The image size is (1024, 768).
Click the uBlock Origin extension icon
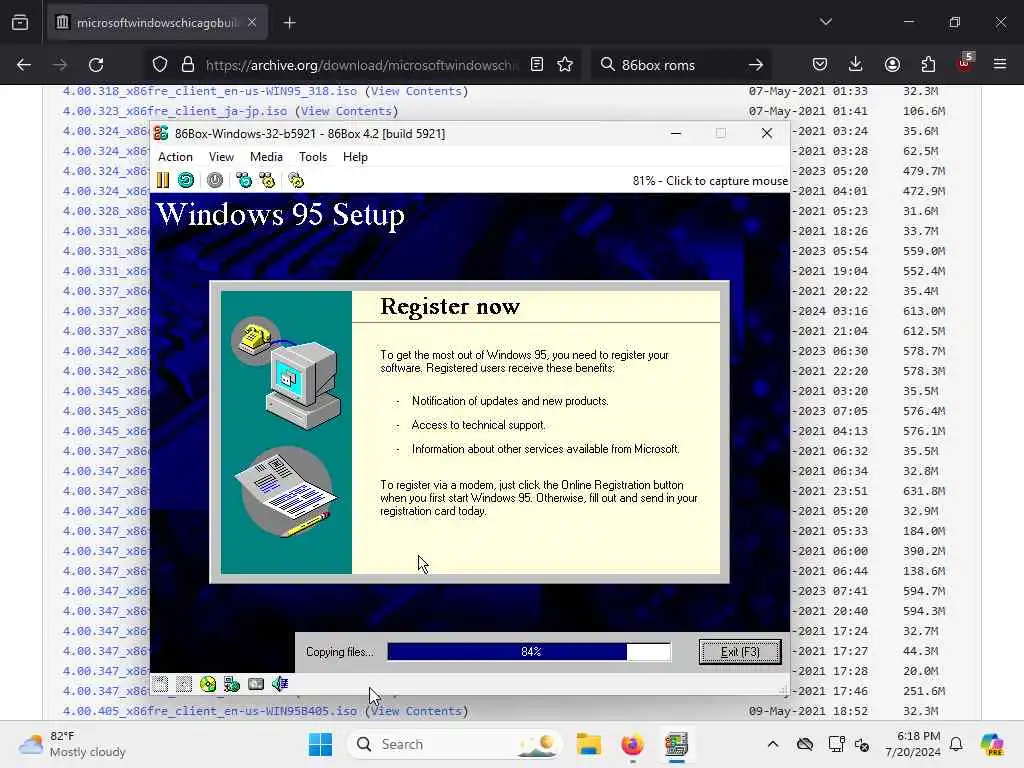(965, 63)
